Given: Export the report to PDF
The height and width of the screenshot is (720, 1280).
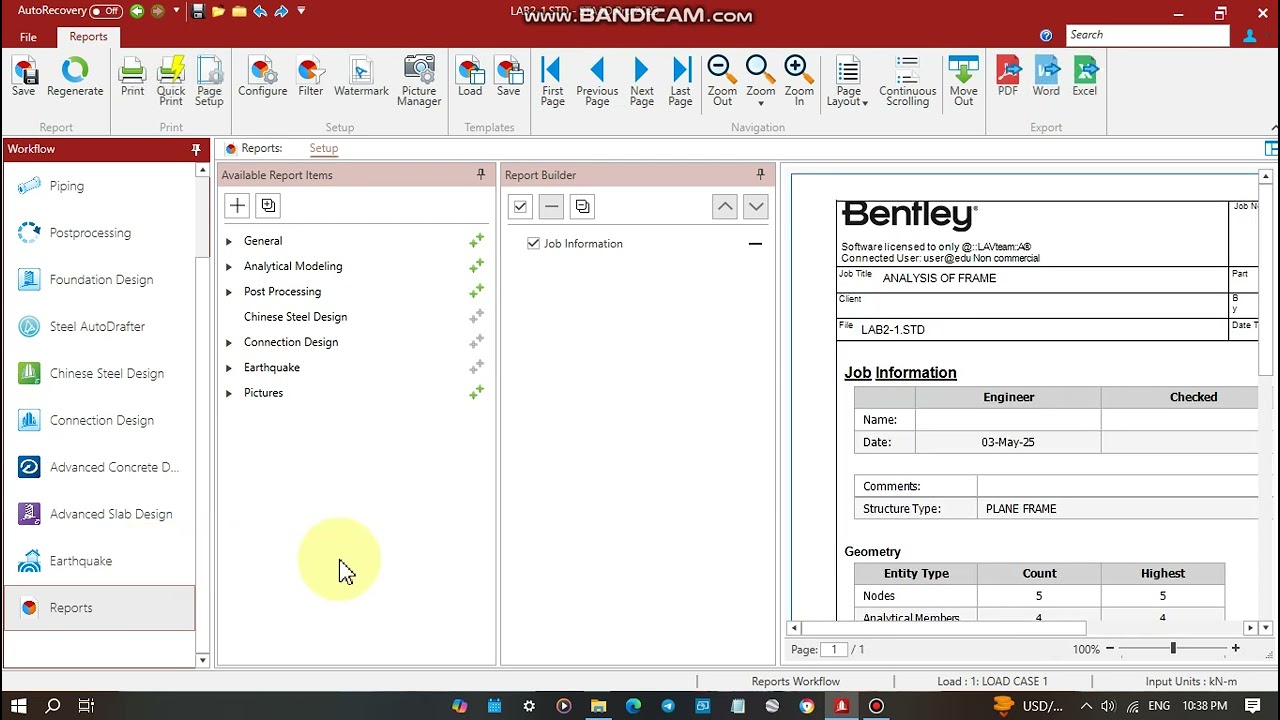Looking at the screenshot, I should (1008, 78).
